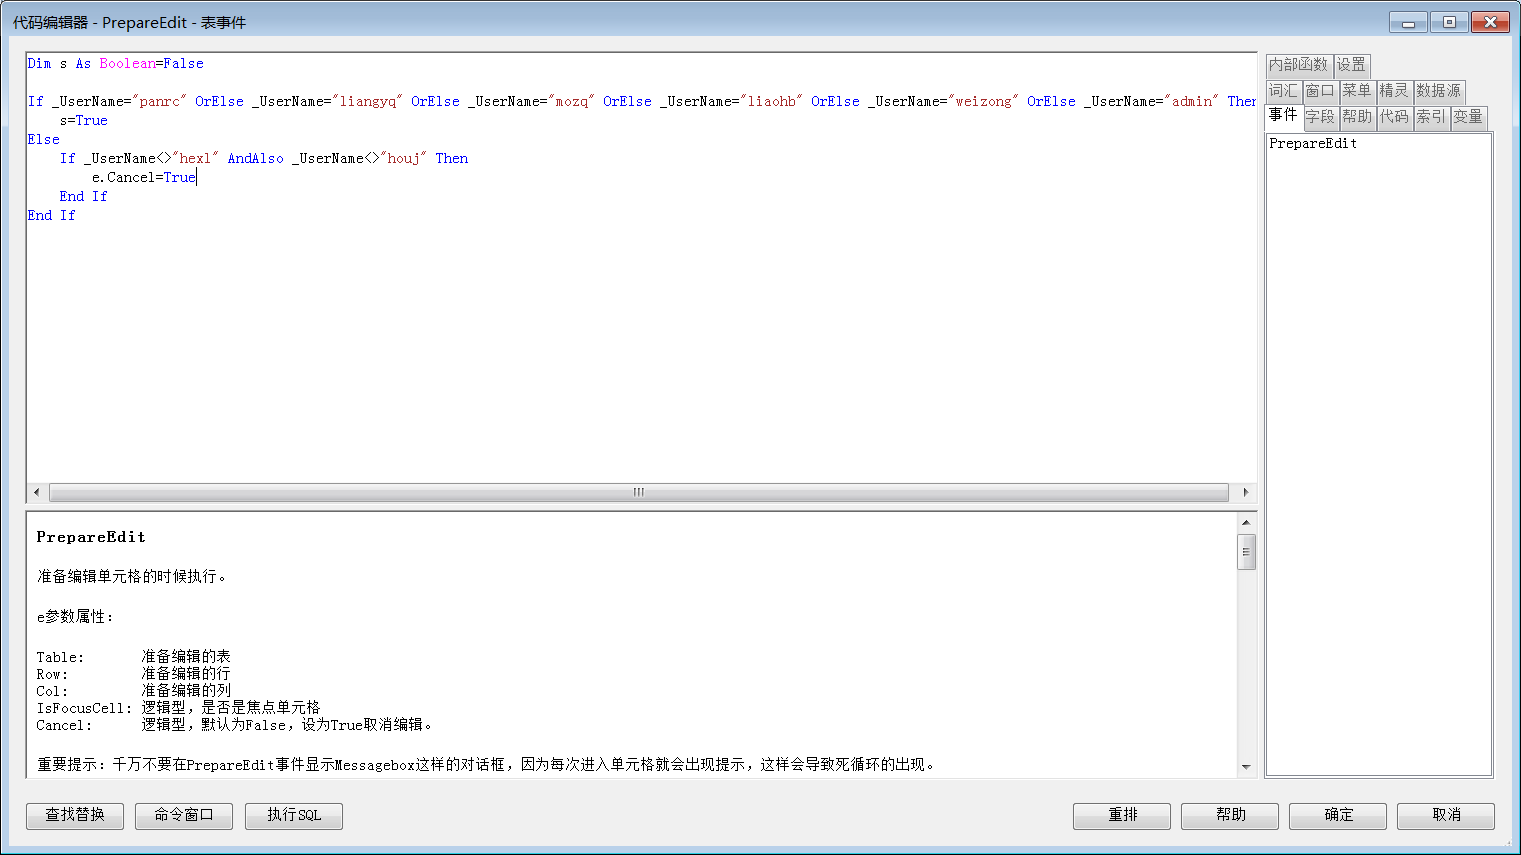Switch to the 变量 tab
The image size is (1521, 855).
pos(1468,117)
